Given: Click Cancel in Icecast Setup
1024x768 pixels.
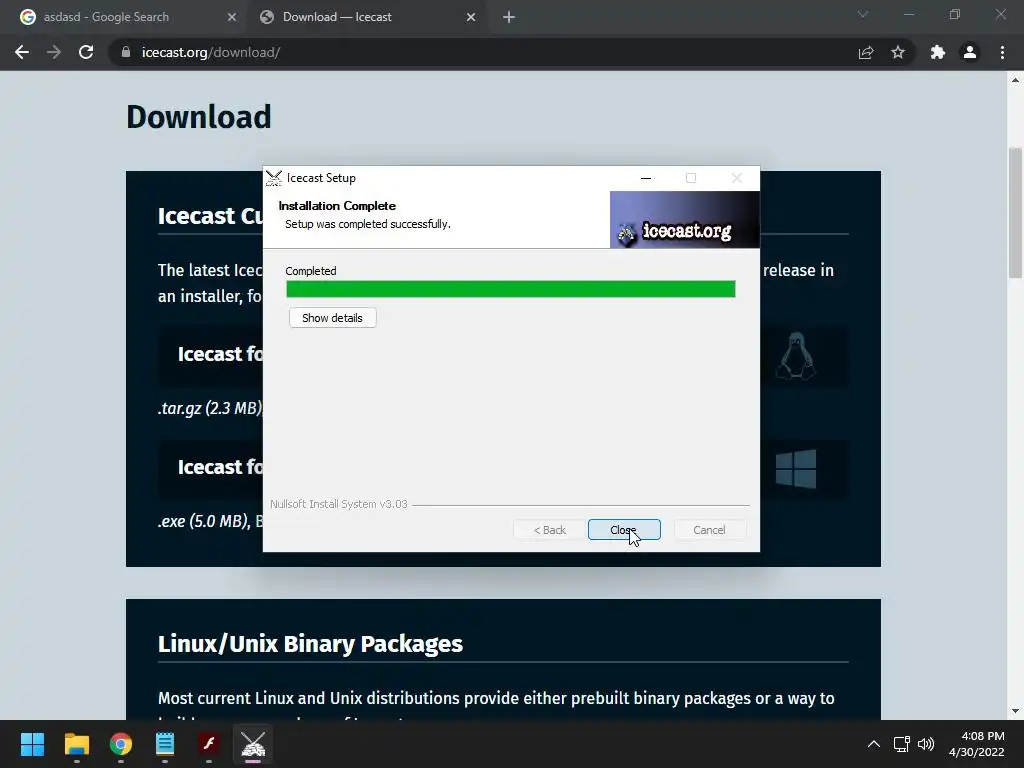Looking at the screenshot, I should (x=709, y=530).
